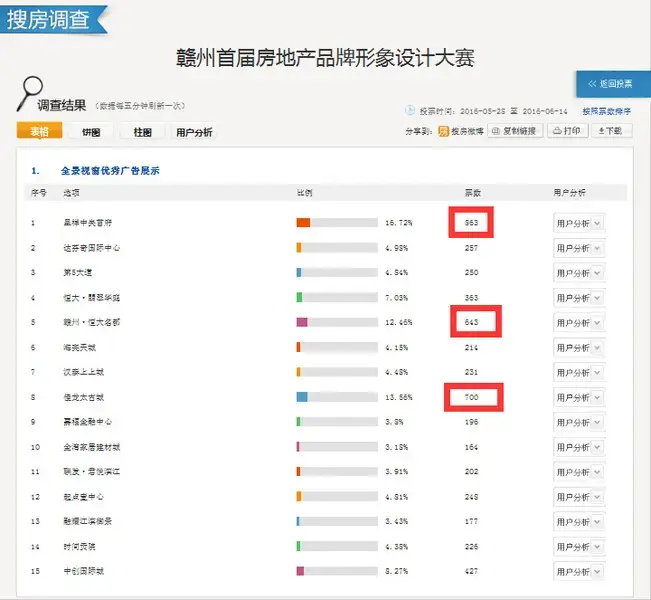
Task: Click the percentage 3.43% in row 13
Action: pyautogui.click(x=396, y=521)
